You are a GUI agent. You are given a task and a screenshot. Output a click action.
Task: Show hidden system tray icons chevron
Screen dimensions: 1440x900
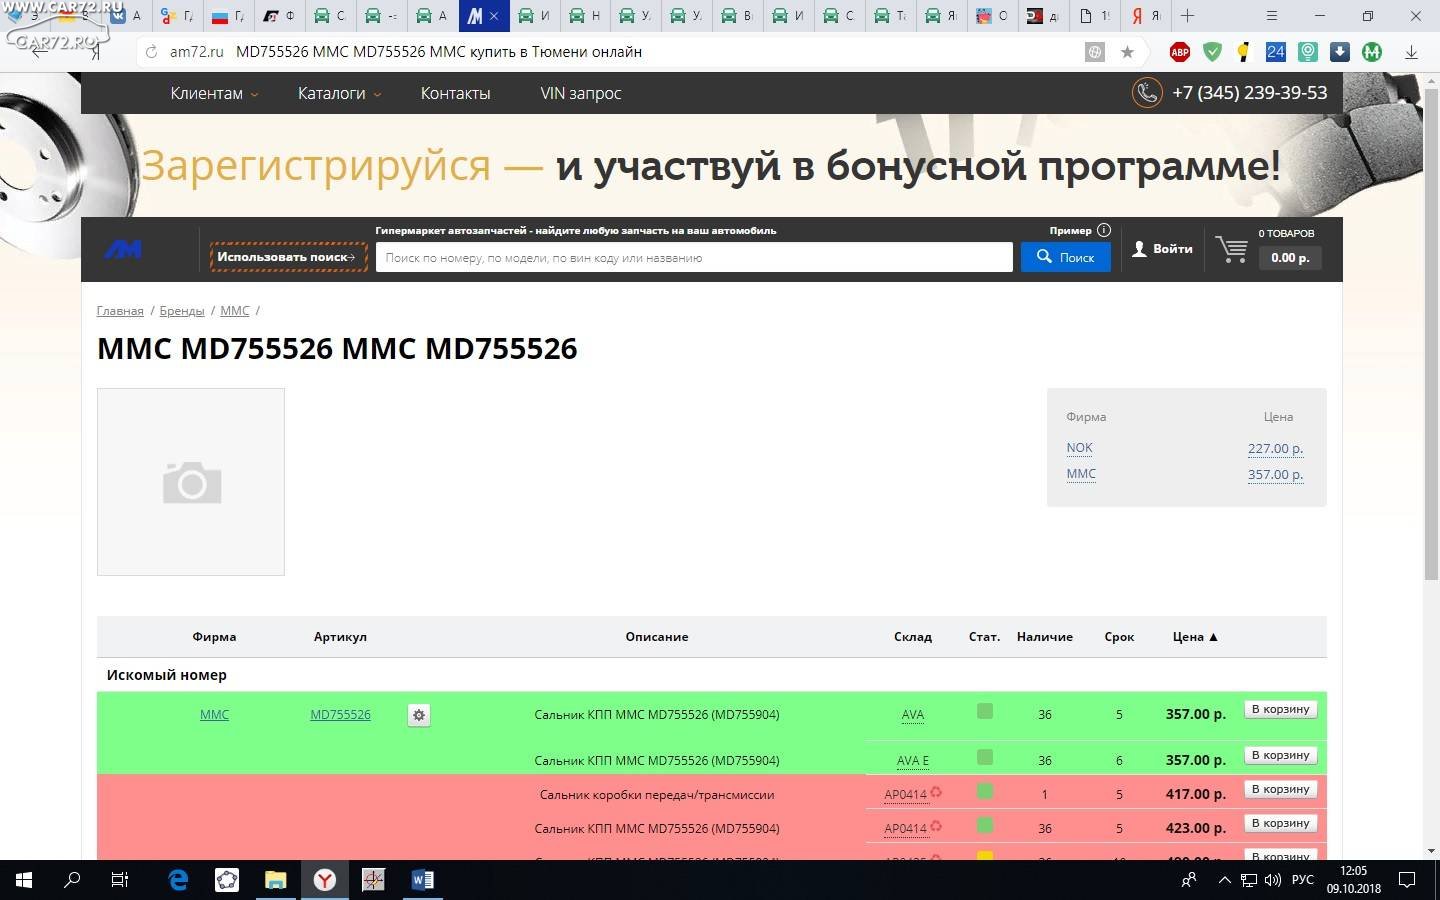(x=1224, y=880)
